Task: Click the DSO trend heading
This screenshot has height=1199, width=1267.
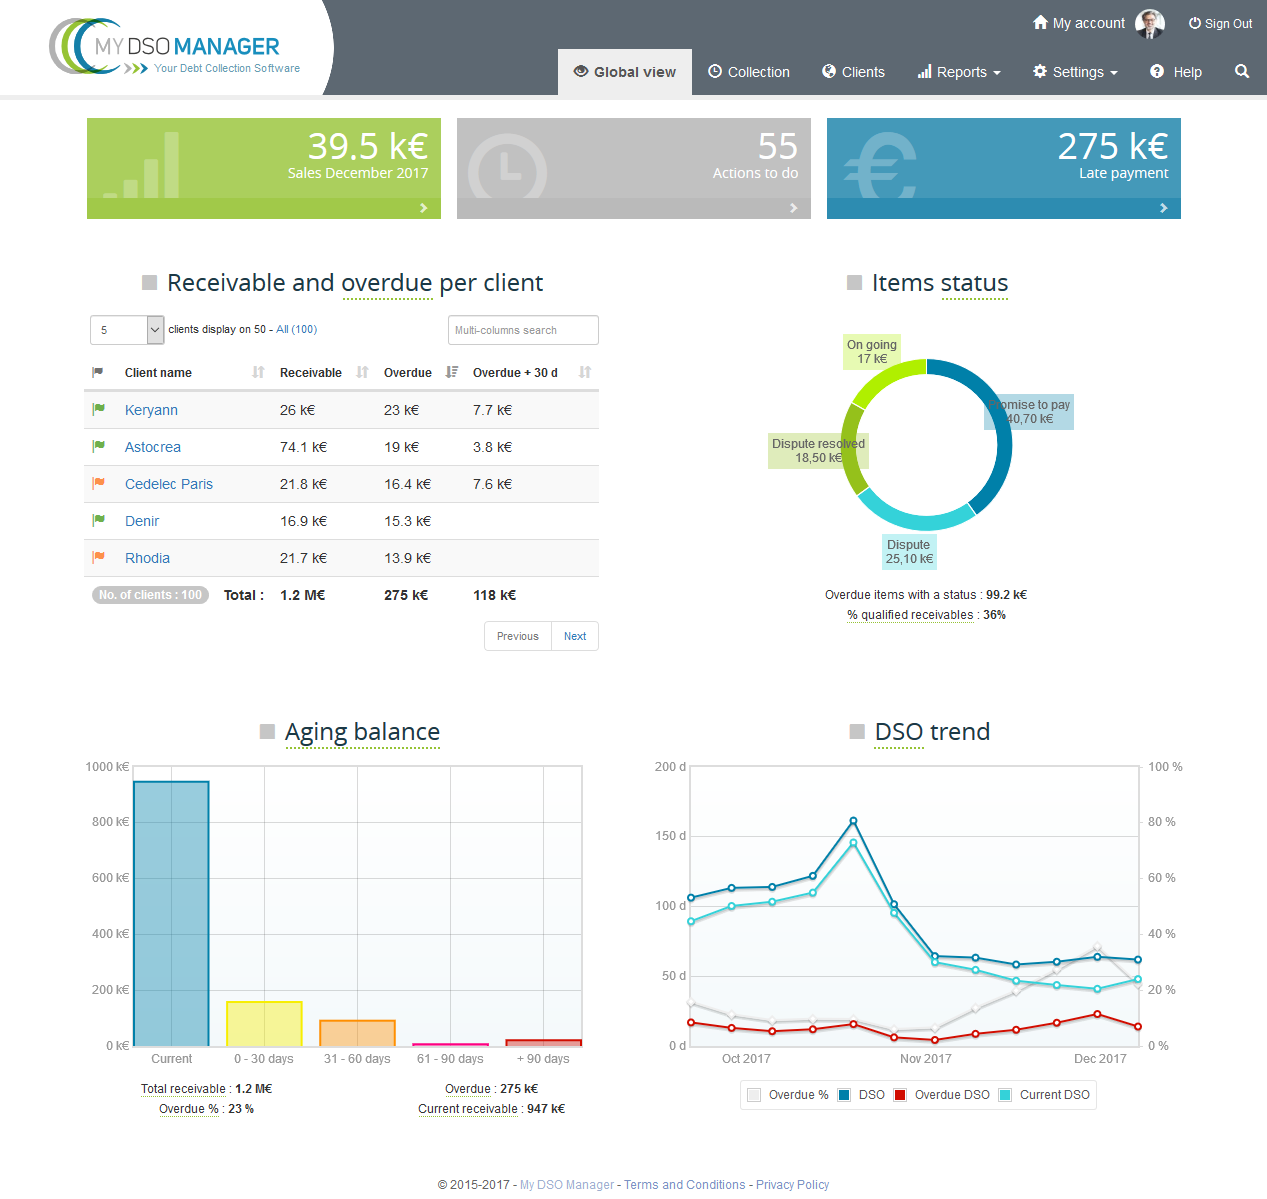Action: tap(932, 732)
